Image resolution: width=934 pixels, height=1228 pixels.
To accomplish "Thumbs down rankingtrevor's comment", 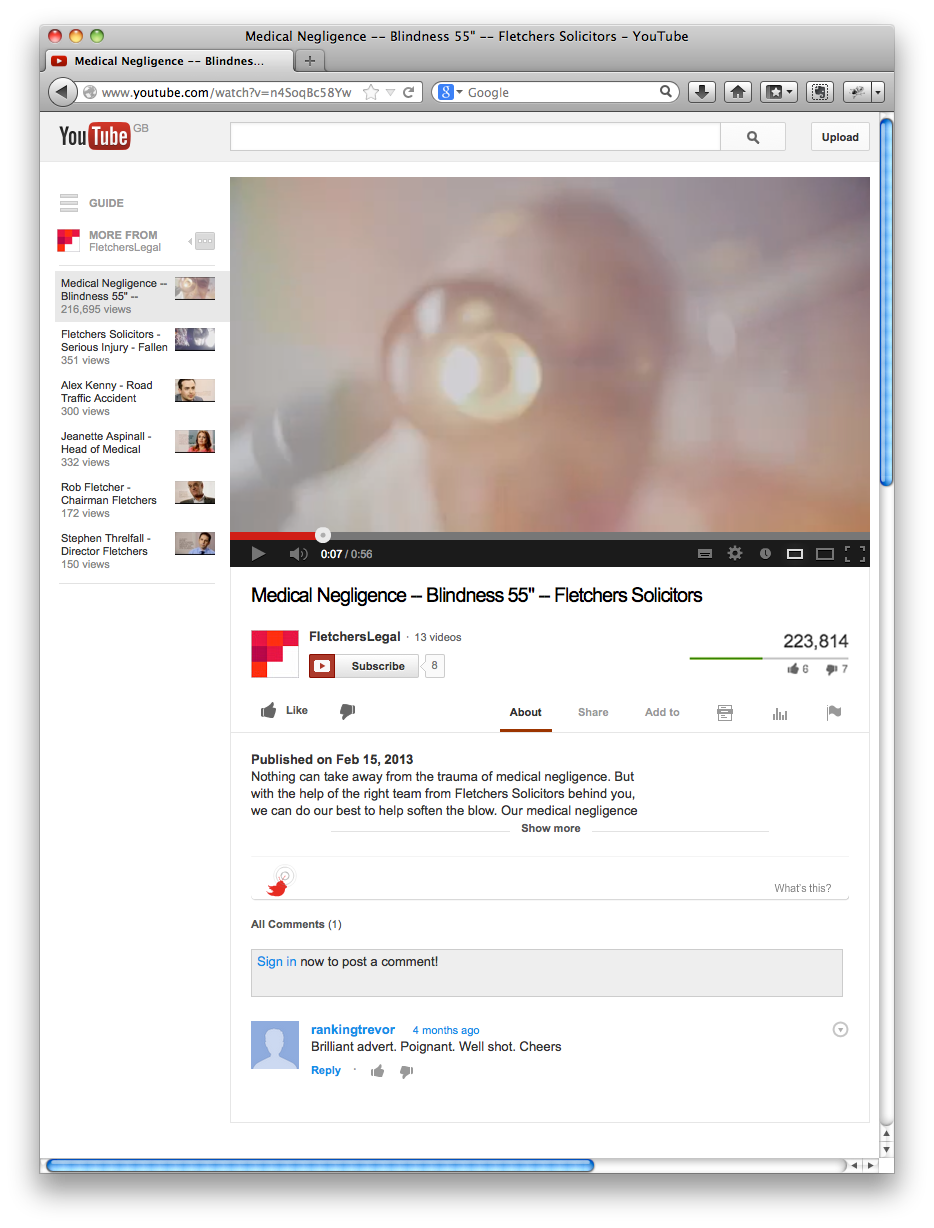I will (406, 1071).
